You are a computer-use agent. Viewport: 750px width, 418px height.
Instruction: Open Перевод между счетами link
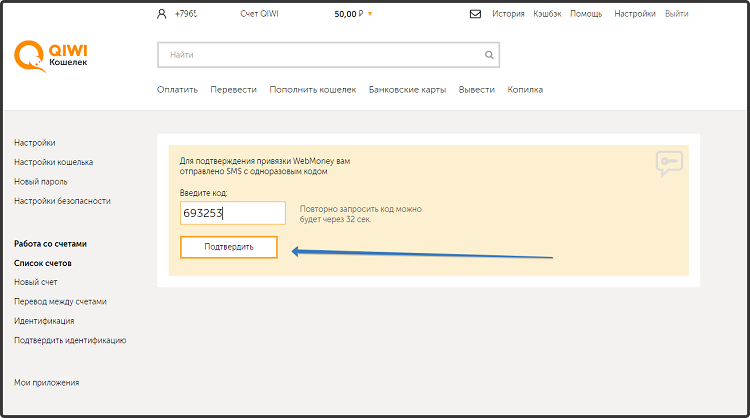pos(60,302)
